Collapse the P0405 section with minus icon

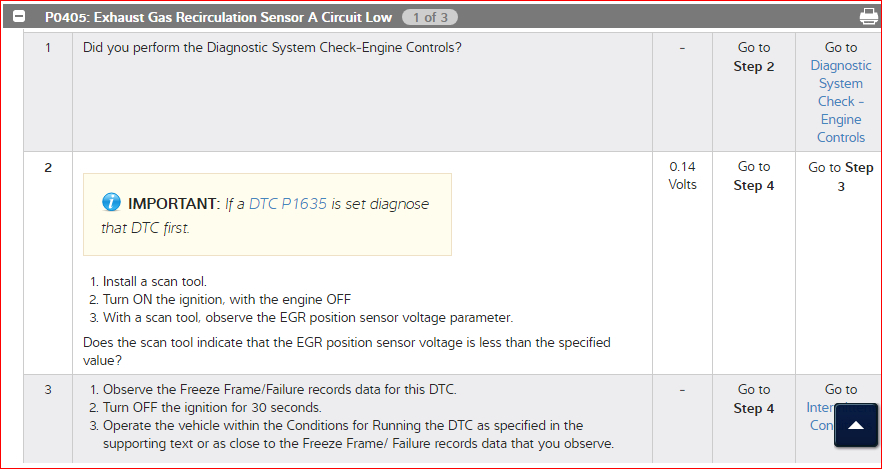click(x=18, y=18)
